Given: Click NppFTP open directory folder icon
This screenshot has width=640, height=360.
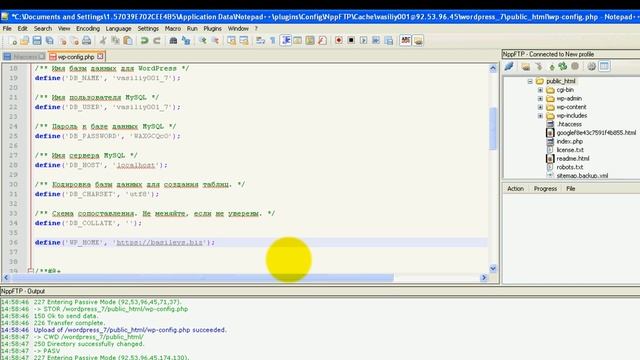Looking at the screenshot, I should (526, 66).
